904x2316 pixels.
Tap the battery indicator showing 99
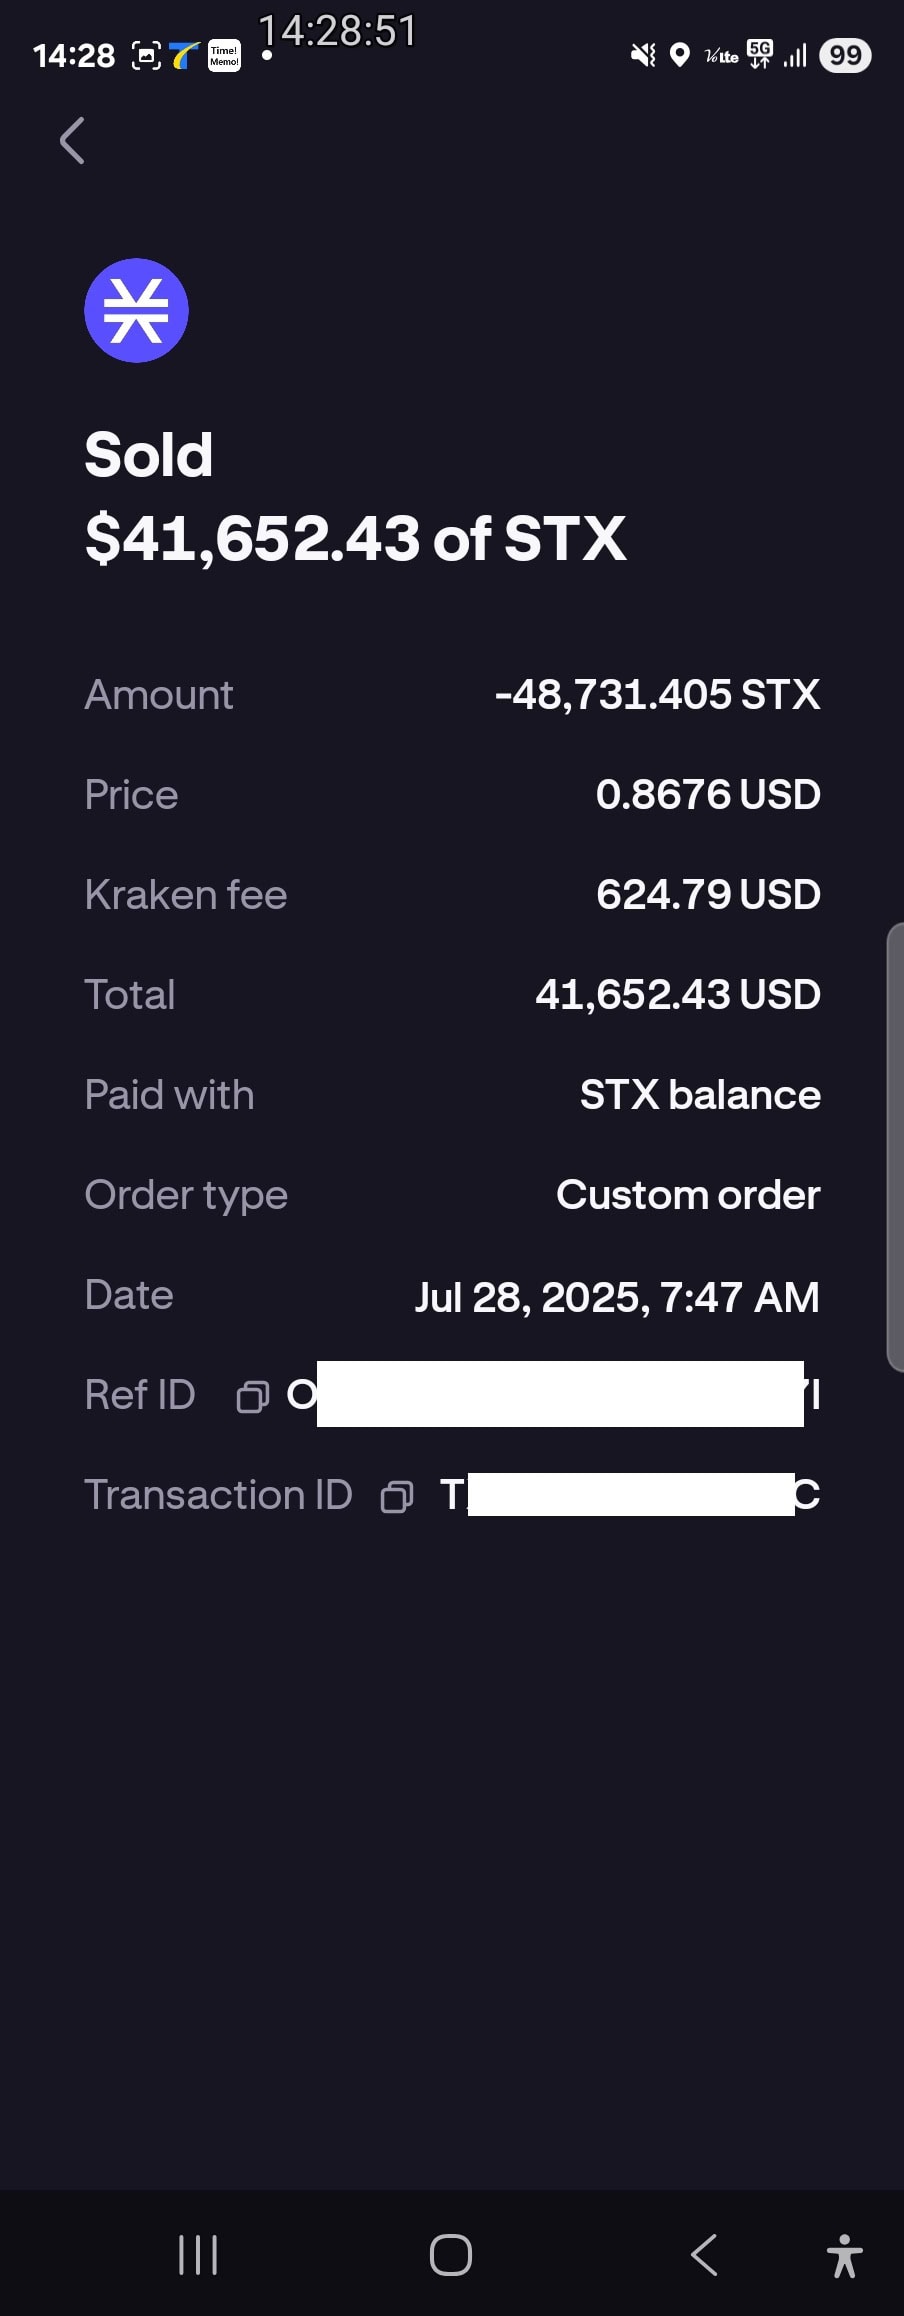point(845,55)
